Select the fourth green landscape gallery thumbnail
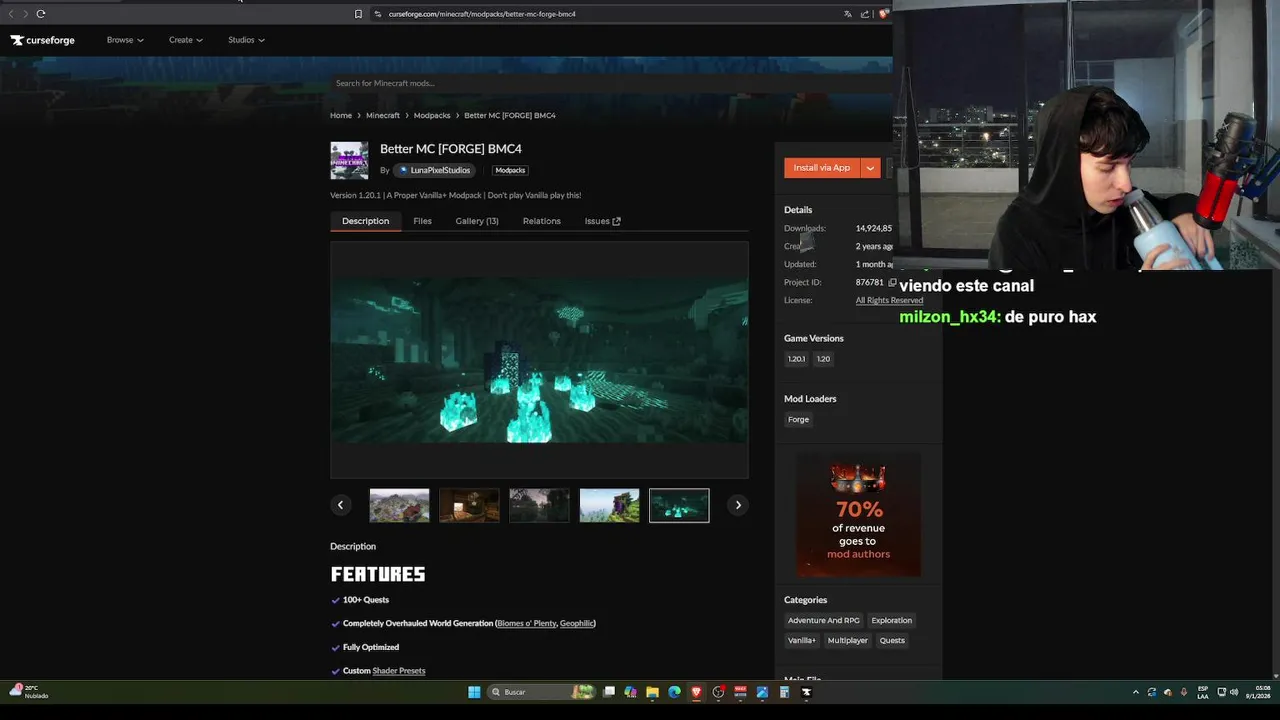Viewport: 1280px width, 720px height. coord(609,505)
